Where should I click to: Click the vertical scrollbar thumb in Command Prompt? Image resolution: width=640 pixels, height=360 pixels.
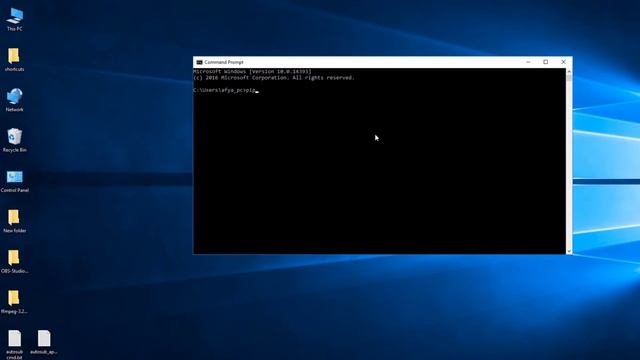click(569, 78)
